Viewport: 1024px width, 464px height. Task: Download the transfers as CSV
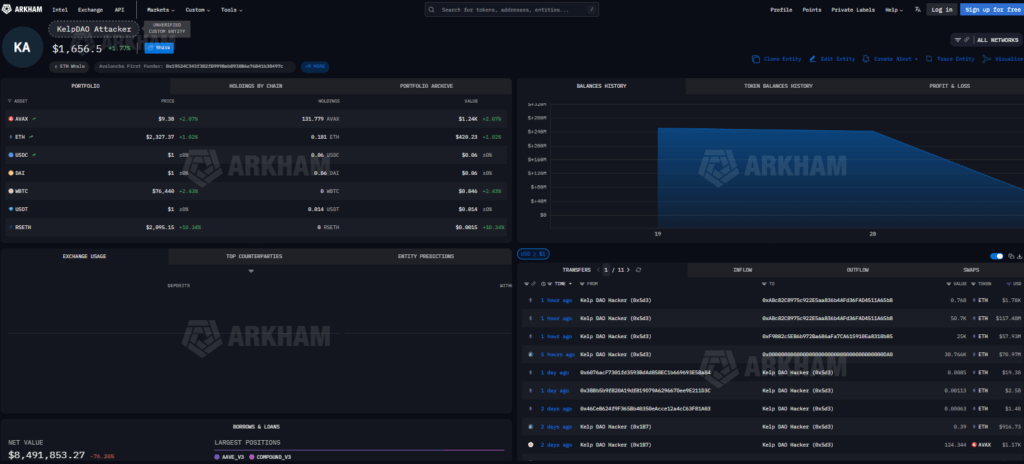(1018, 256)
